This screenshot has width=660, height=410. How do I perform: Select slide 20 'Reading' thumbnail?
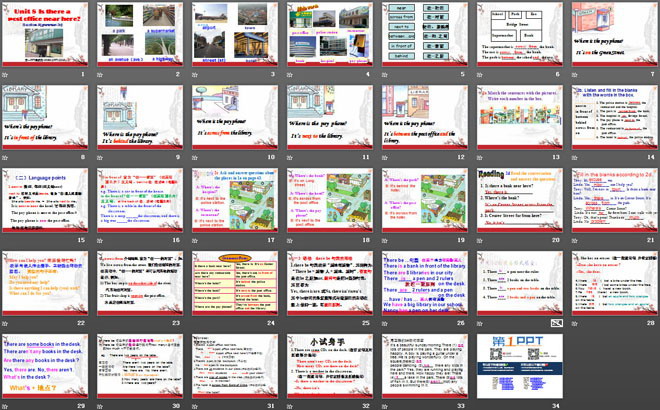point(520,200)
